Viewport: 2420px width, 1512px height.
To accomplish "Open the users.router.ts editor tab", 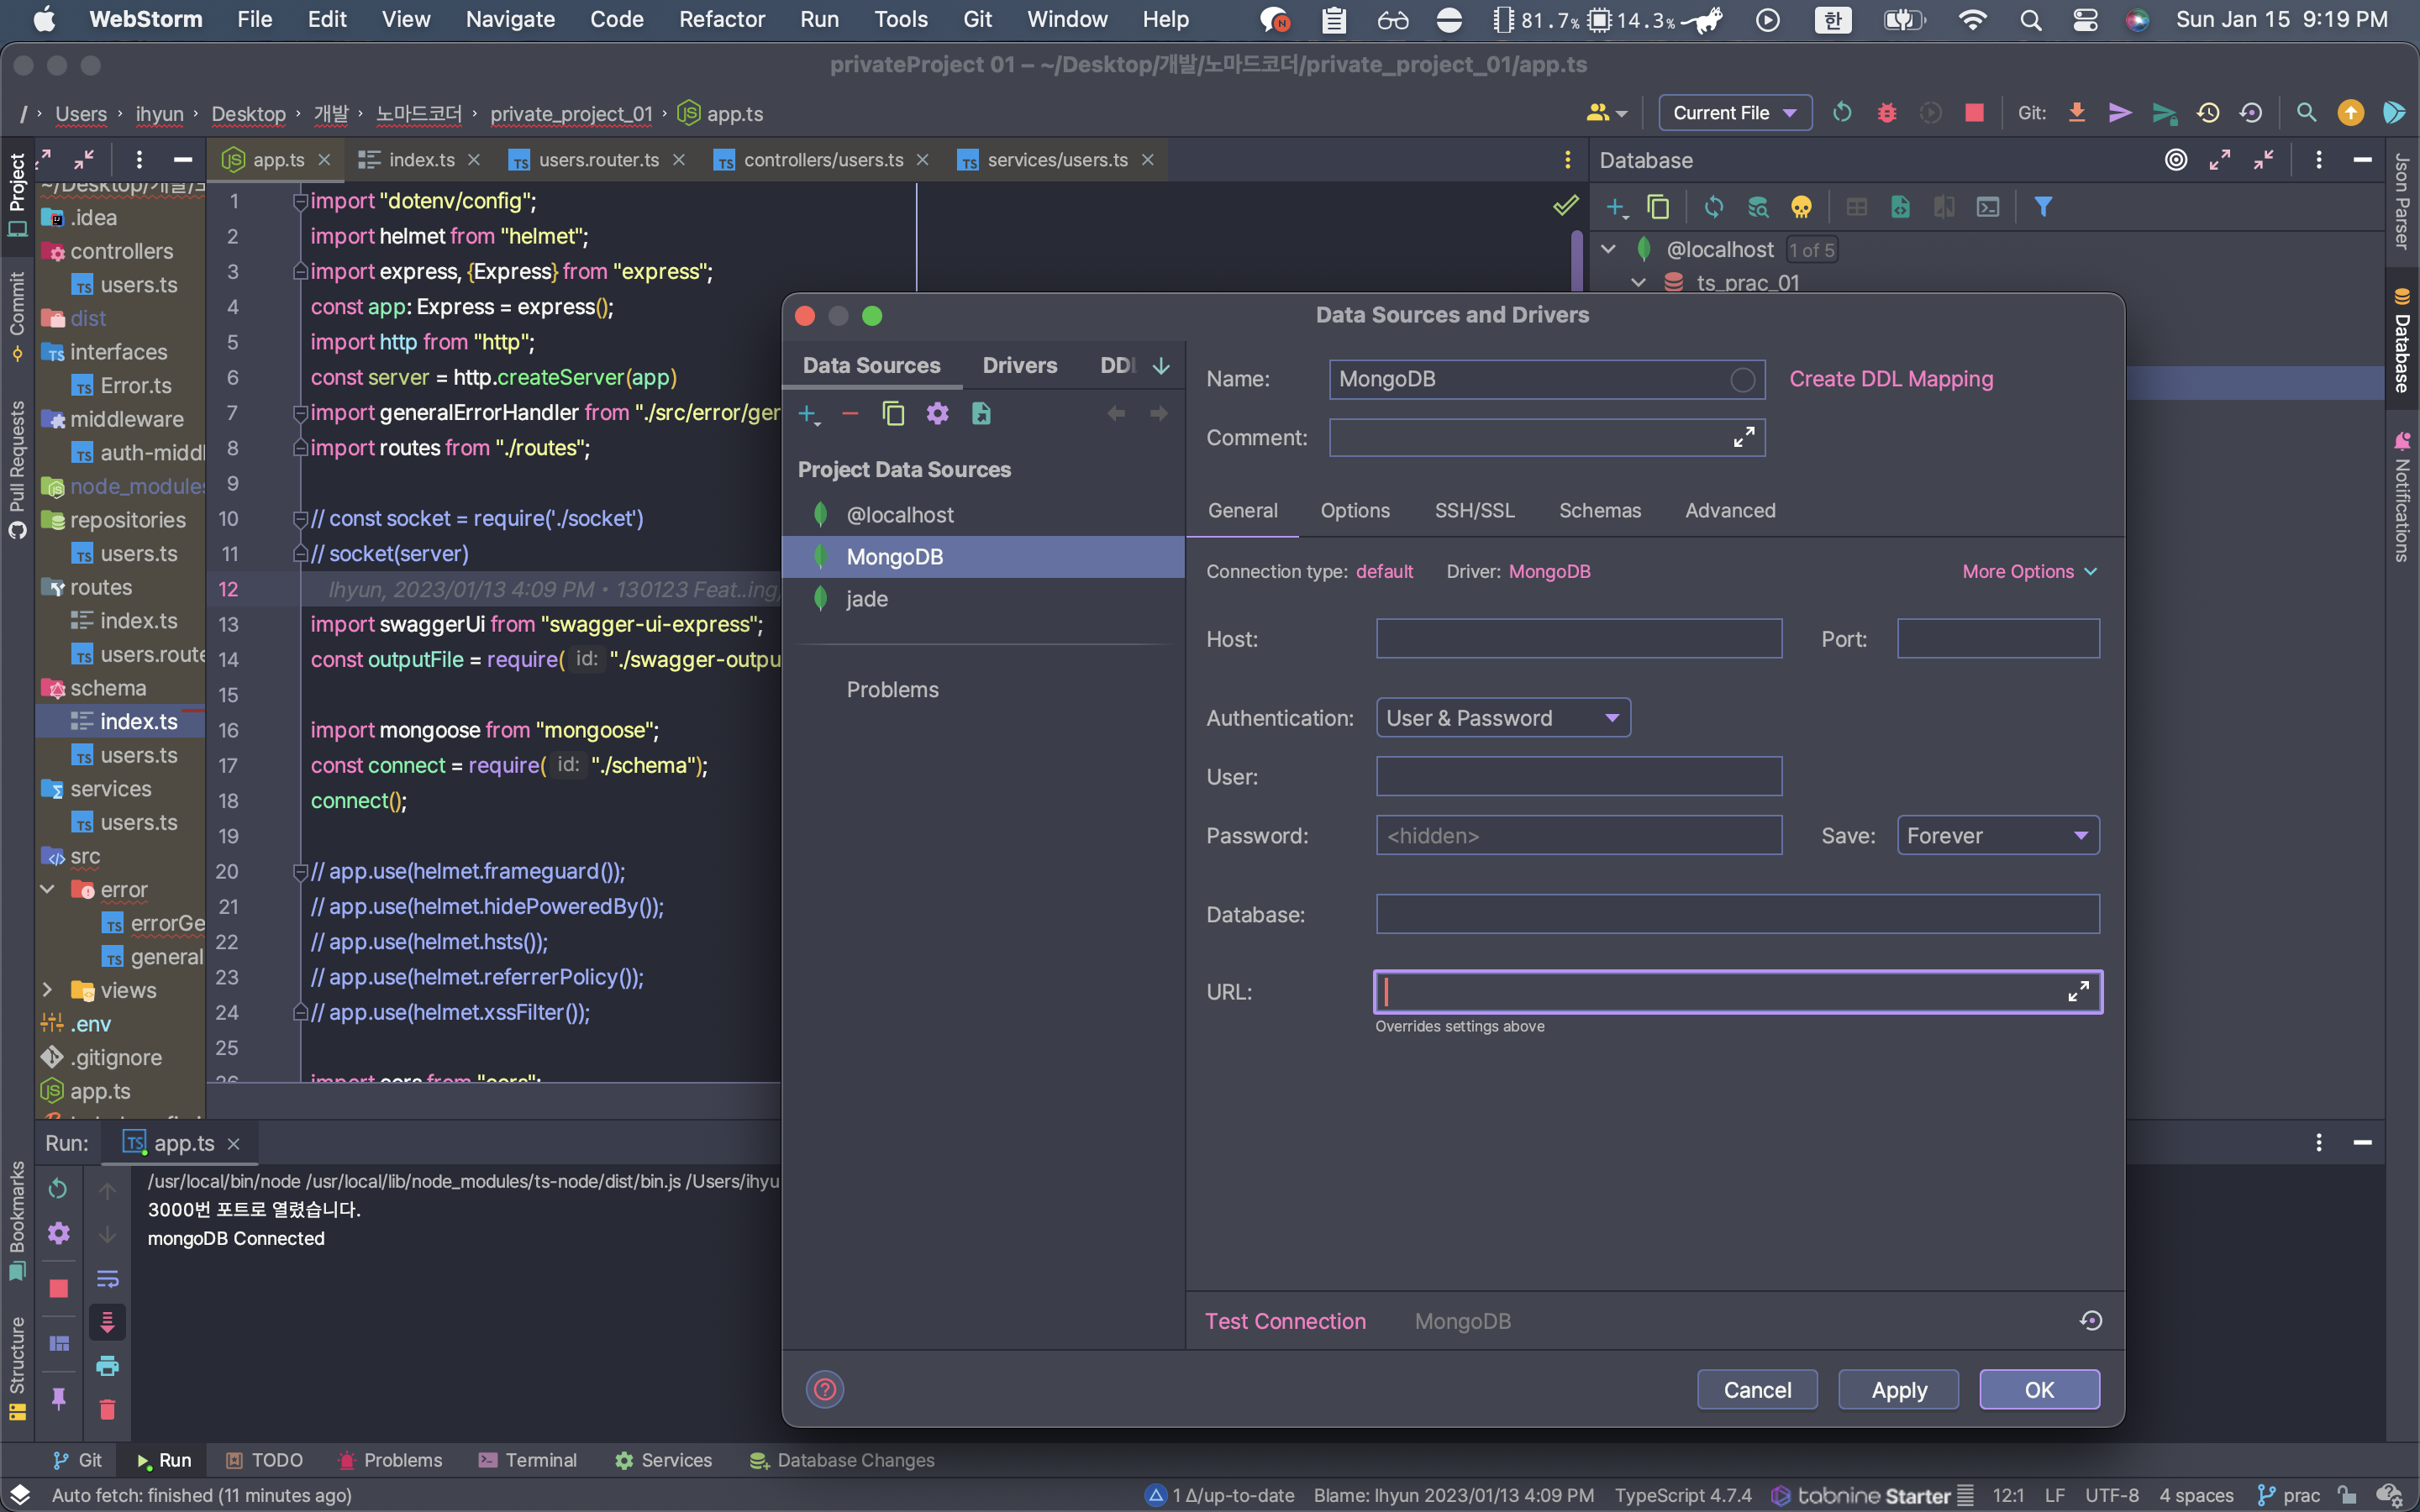I will tap(598, 160).
